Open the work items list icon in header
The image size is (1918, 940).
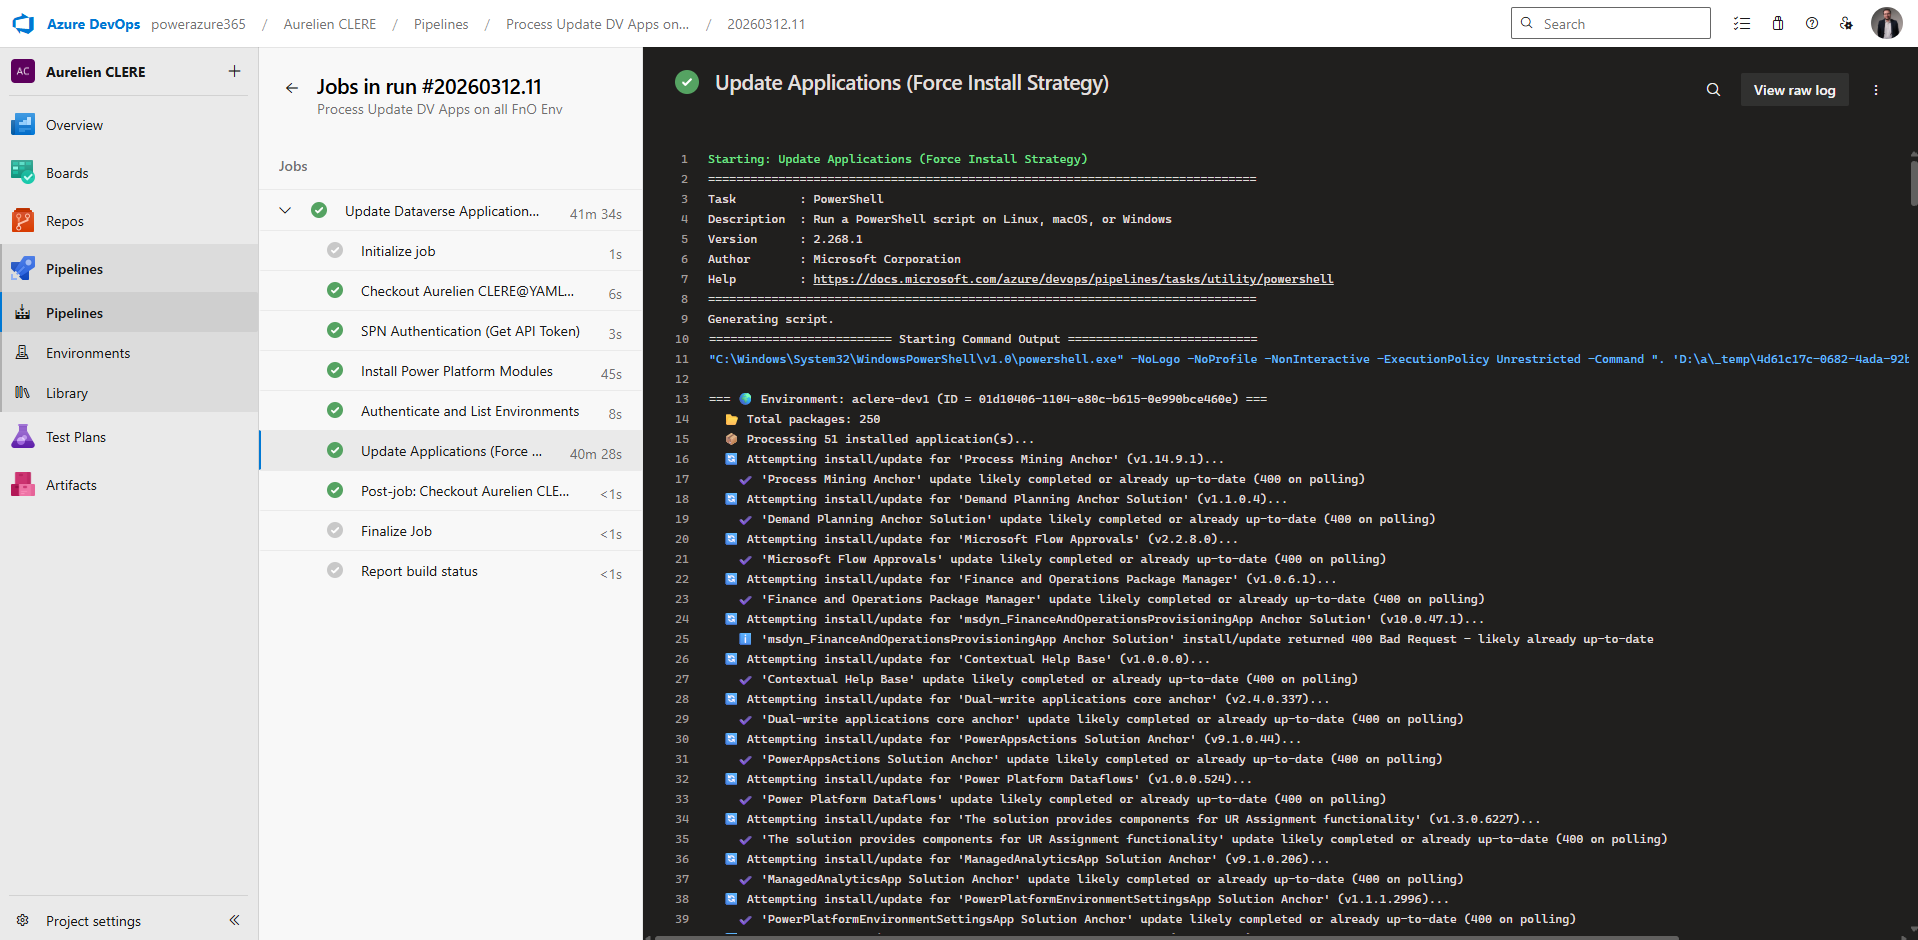[x=1742, y=23]
